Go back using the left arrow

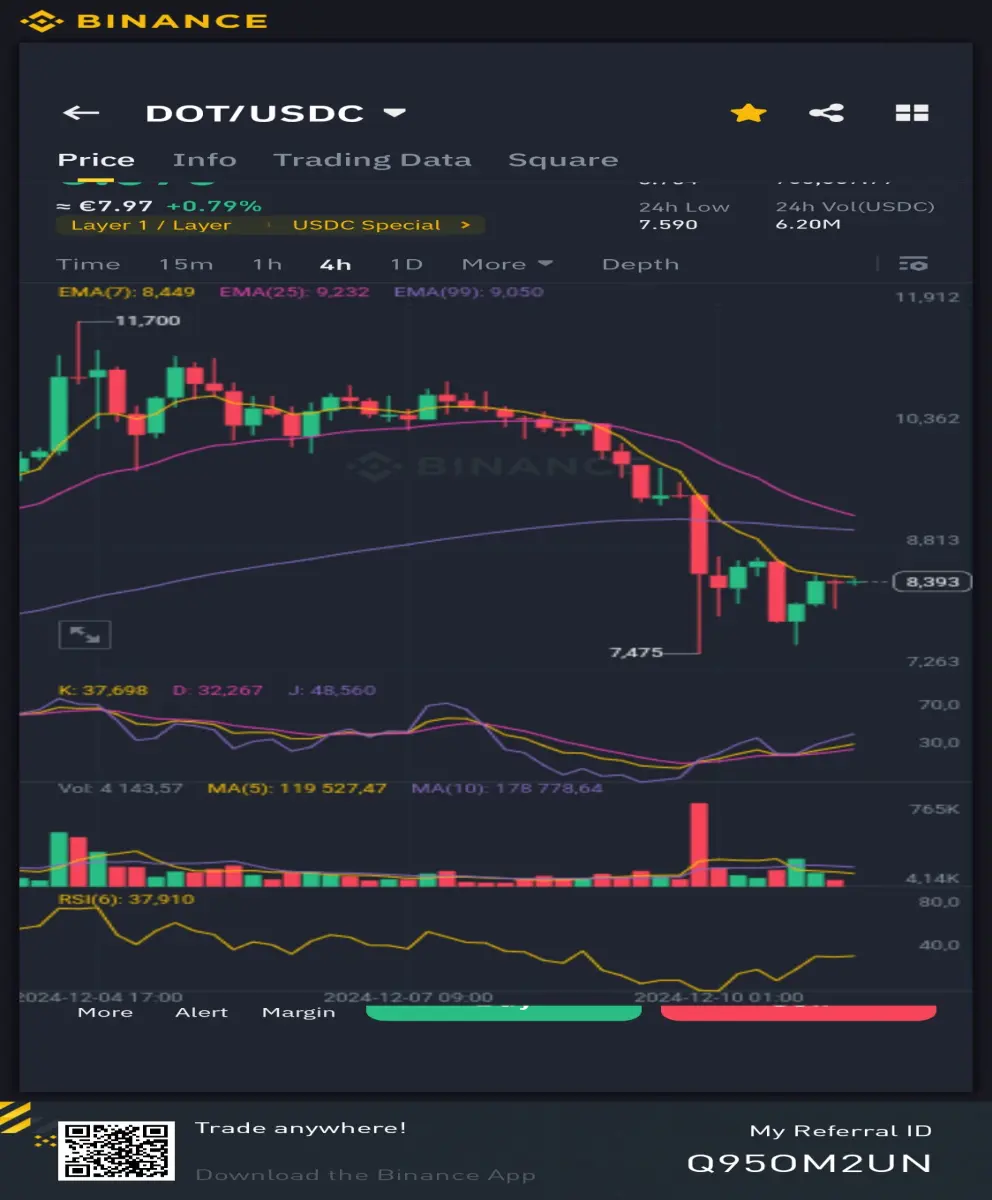(81, 113)
